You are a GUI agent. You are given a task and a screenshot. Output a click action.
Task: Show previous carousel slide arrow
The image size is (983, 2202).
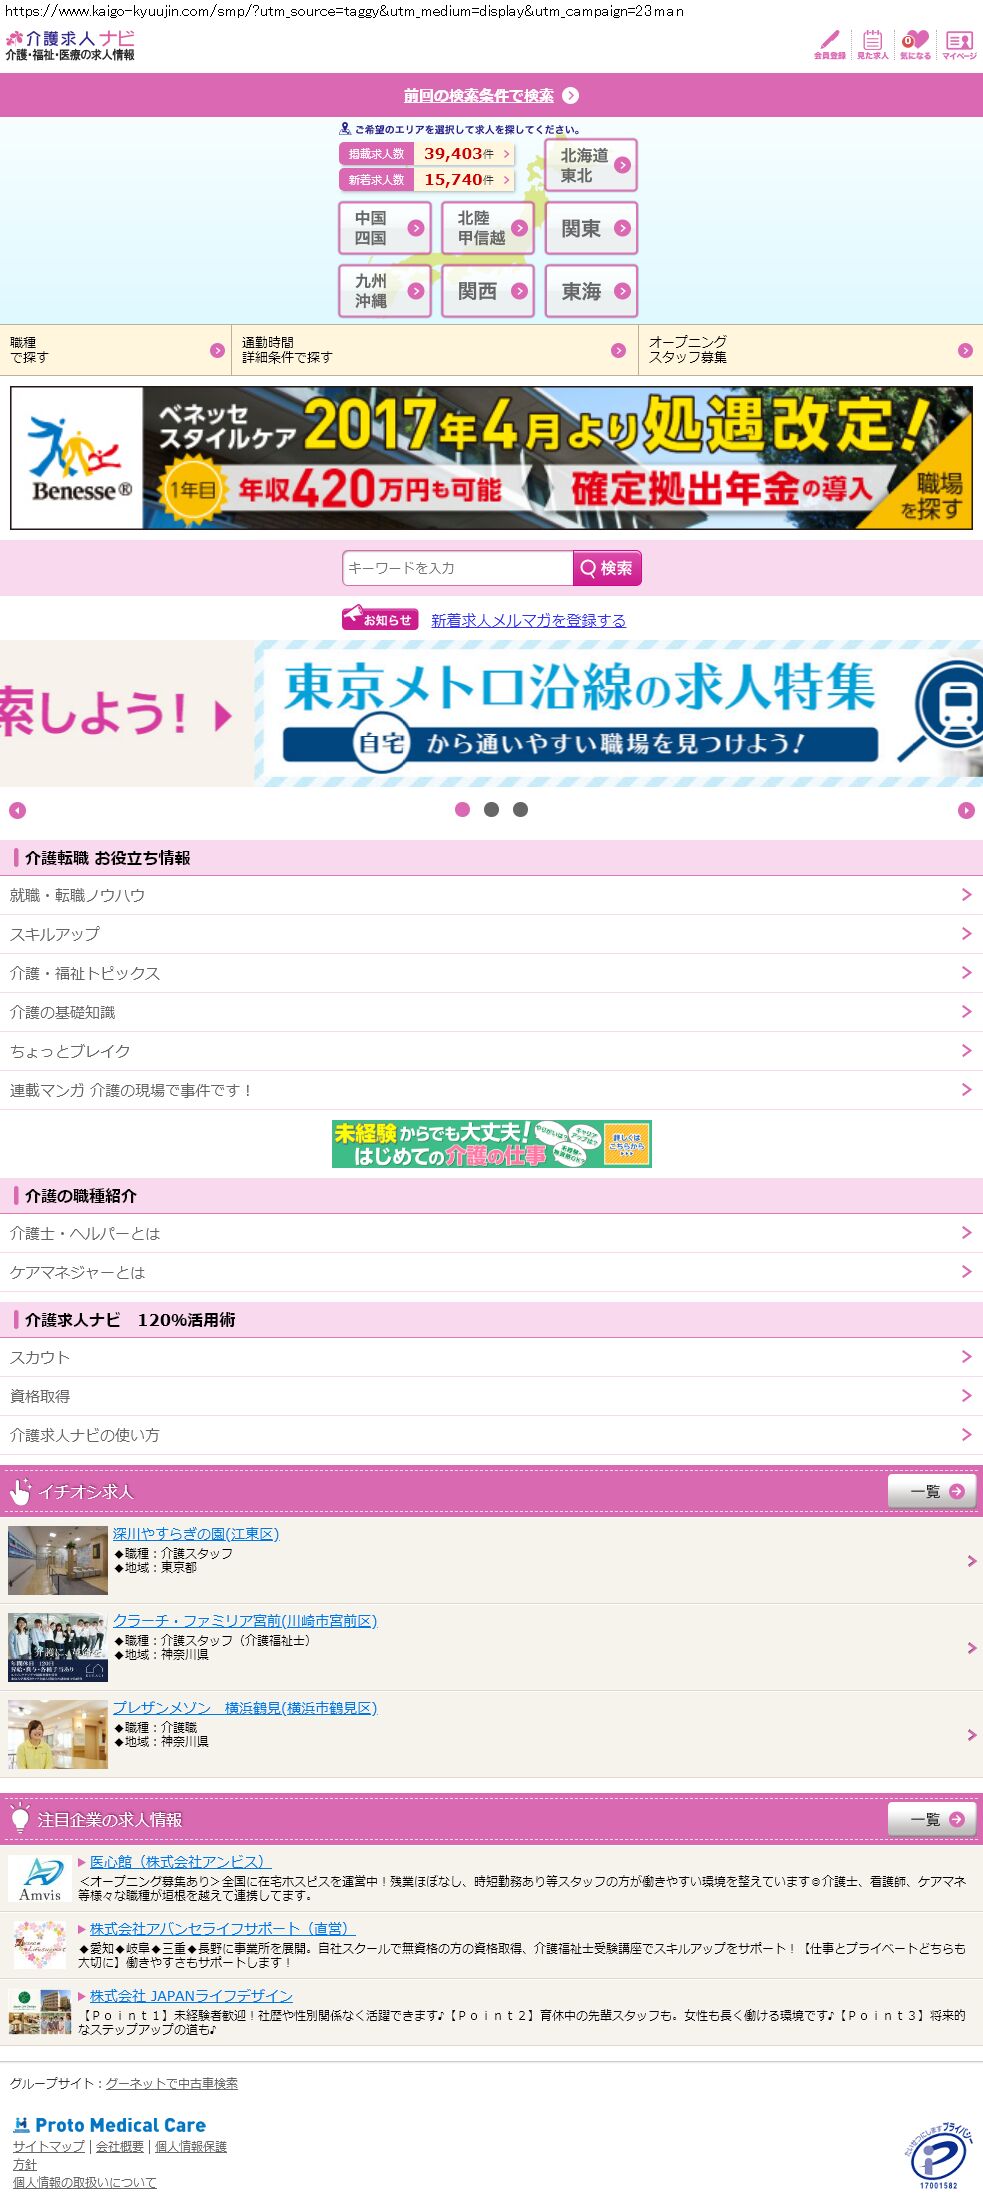pyautogui.click(x=17, y=810)
